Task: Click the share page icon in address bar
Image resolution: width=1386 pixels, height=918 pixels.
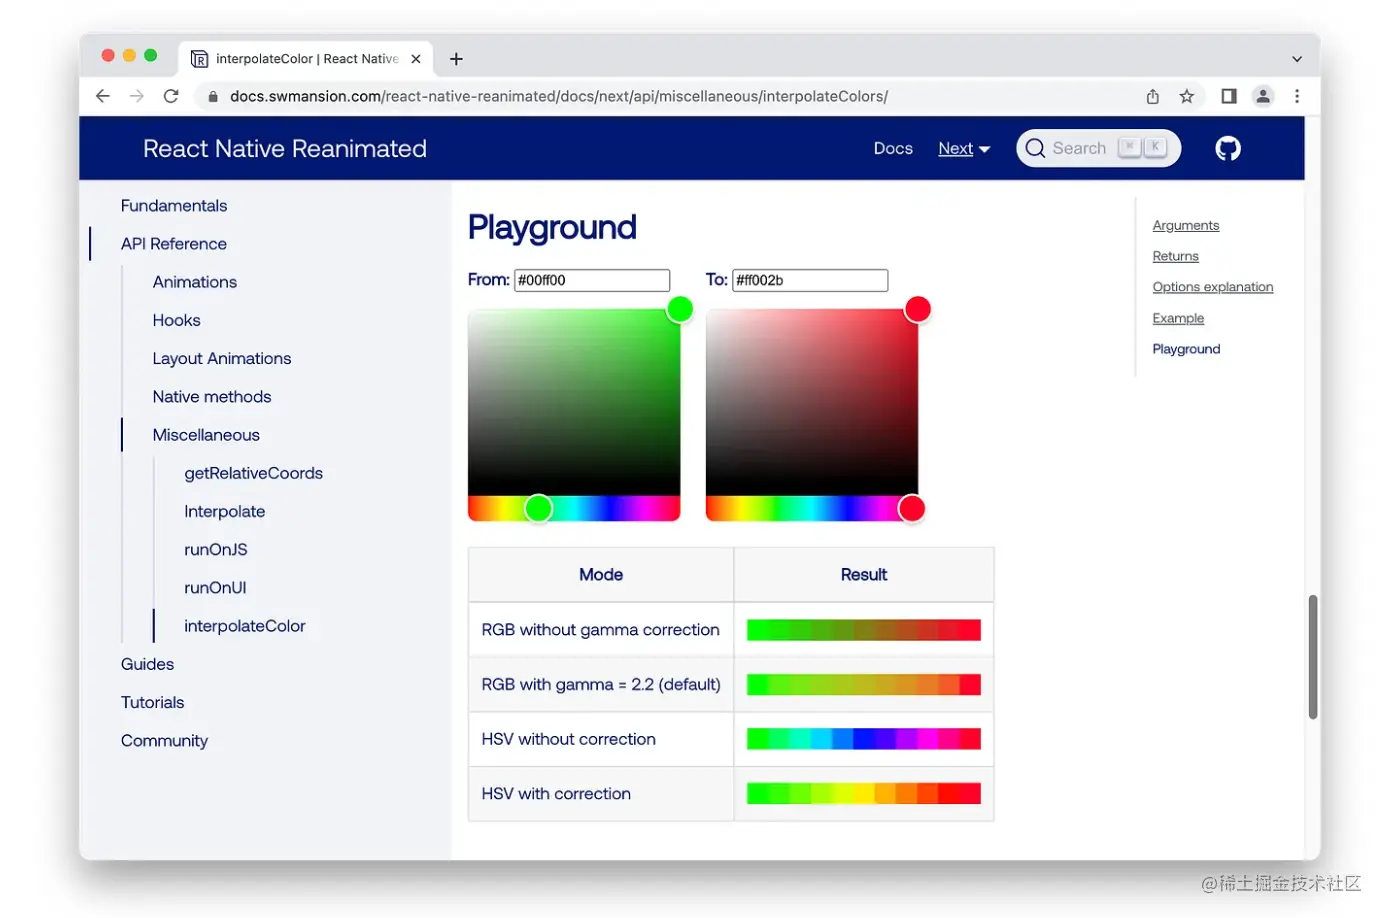Action: click(1153, 96)
